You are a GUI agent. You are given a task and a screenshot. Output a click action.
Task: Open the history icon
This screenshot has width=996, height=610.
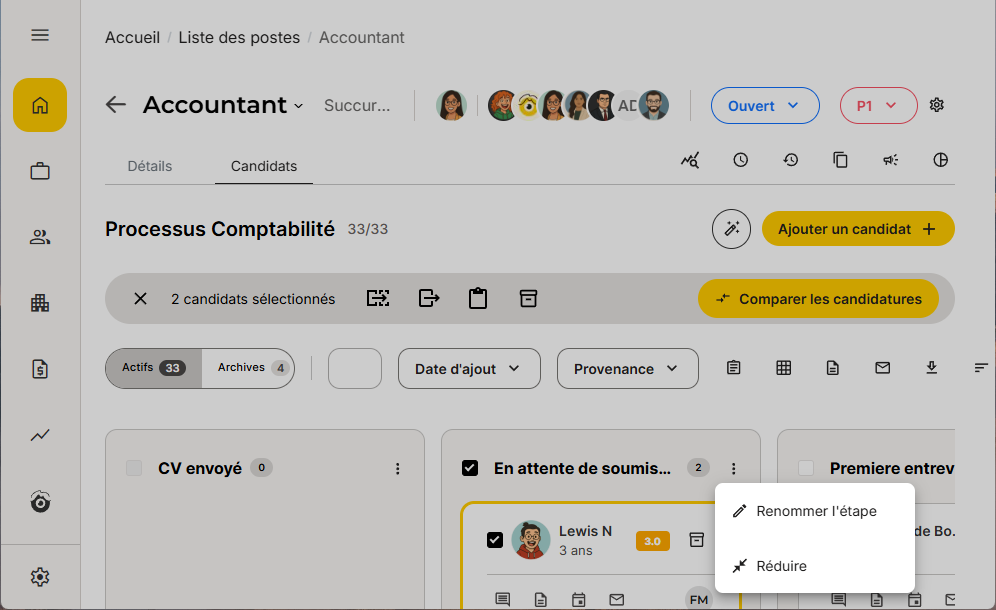point(790,160)
